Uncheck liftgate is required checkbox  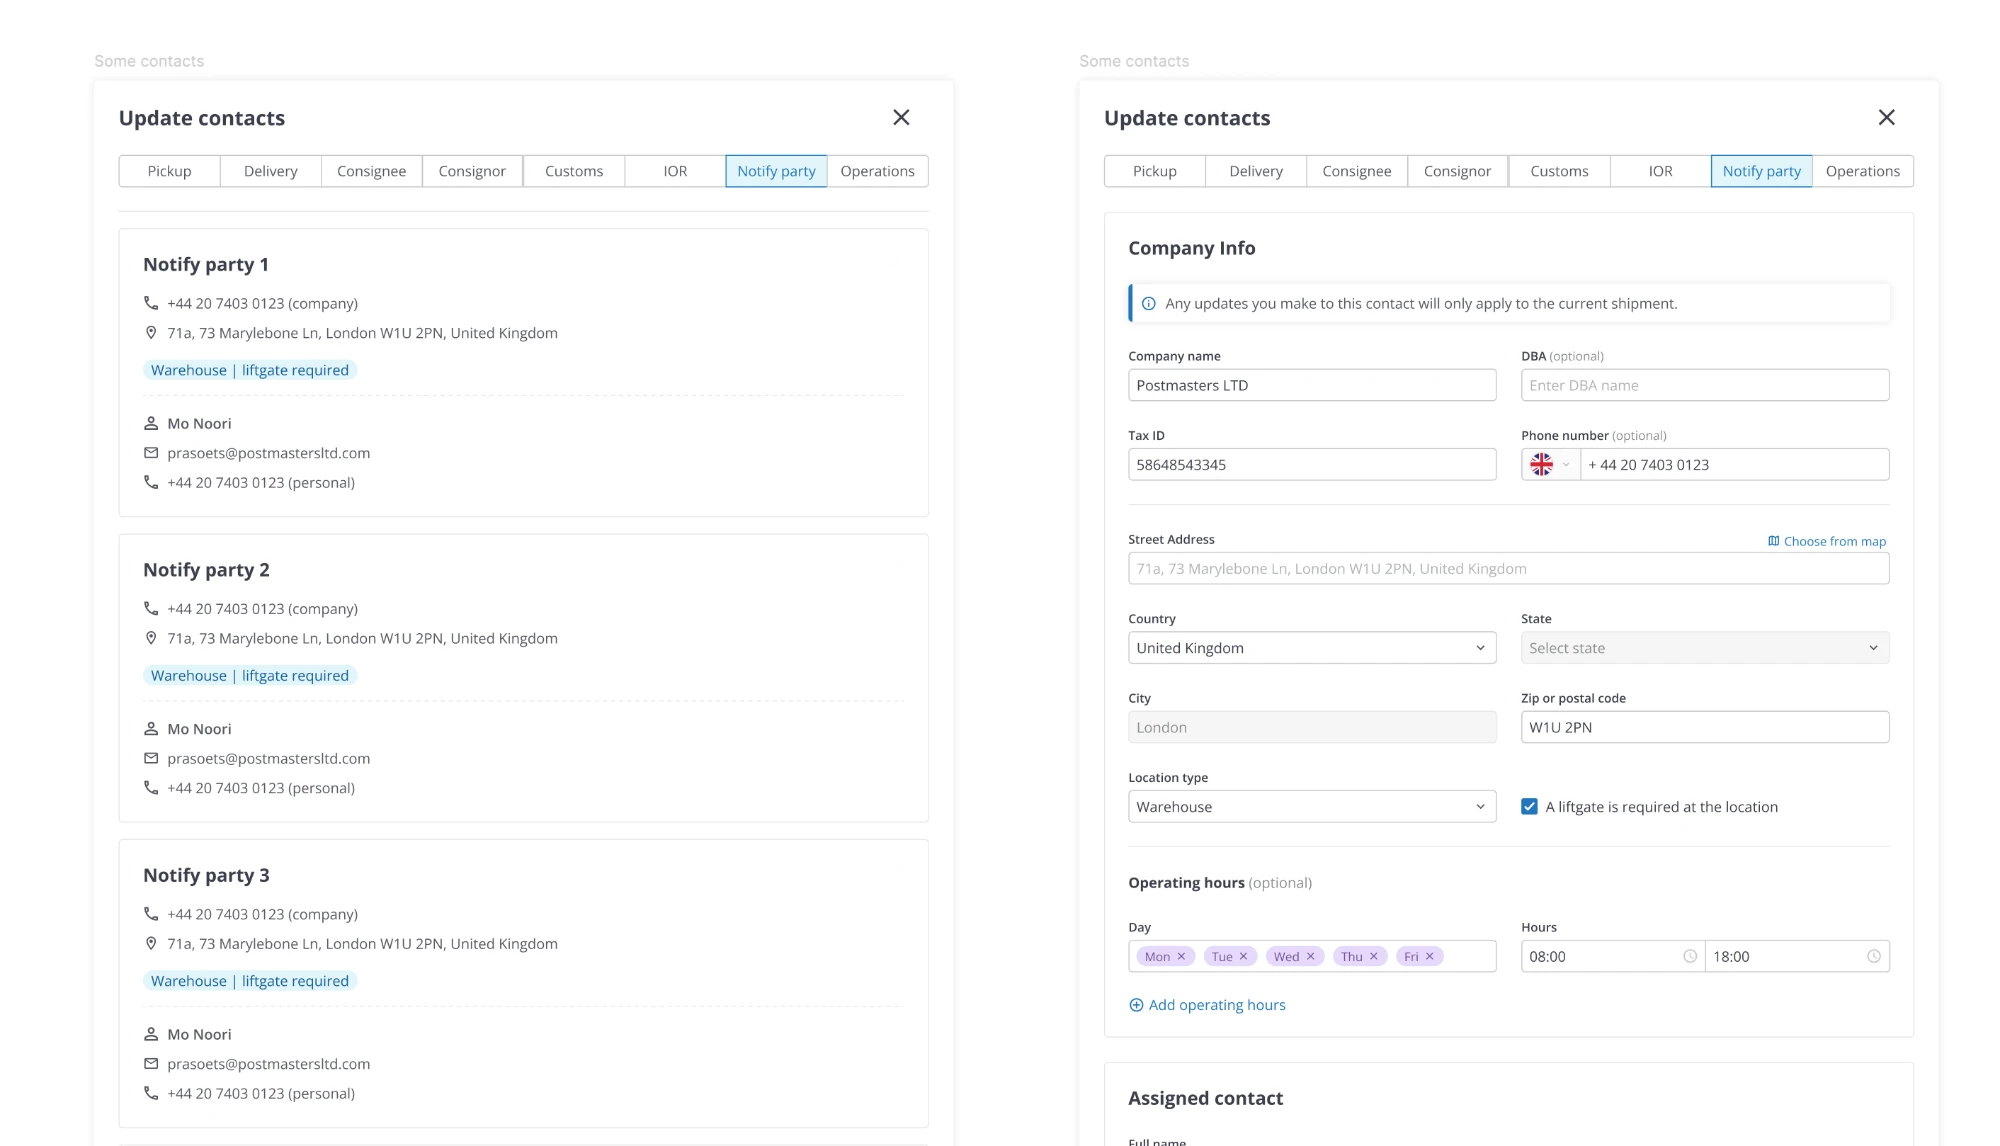click(1529, 806)
